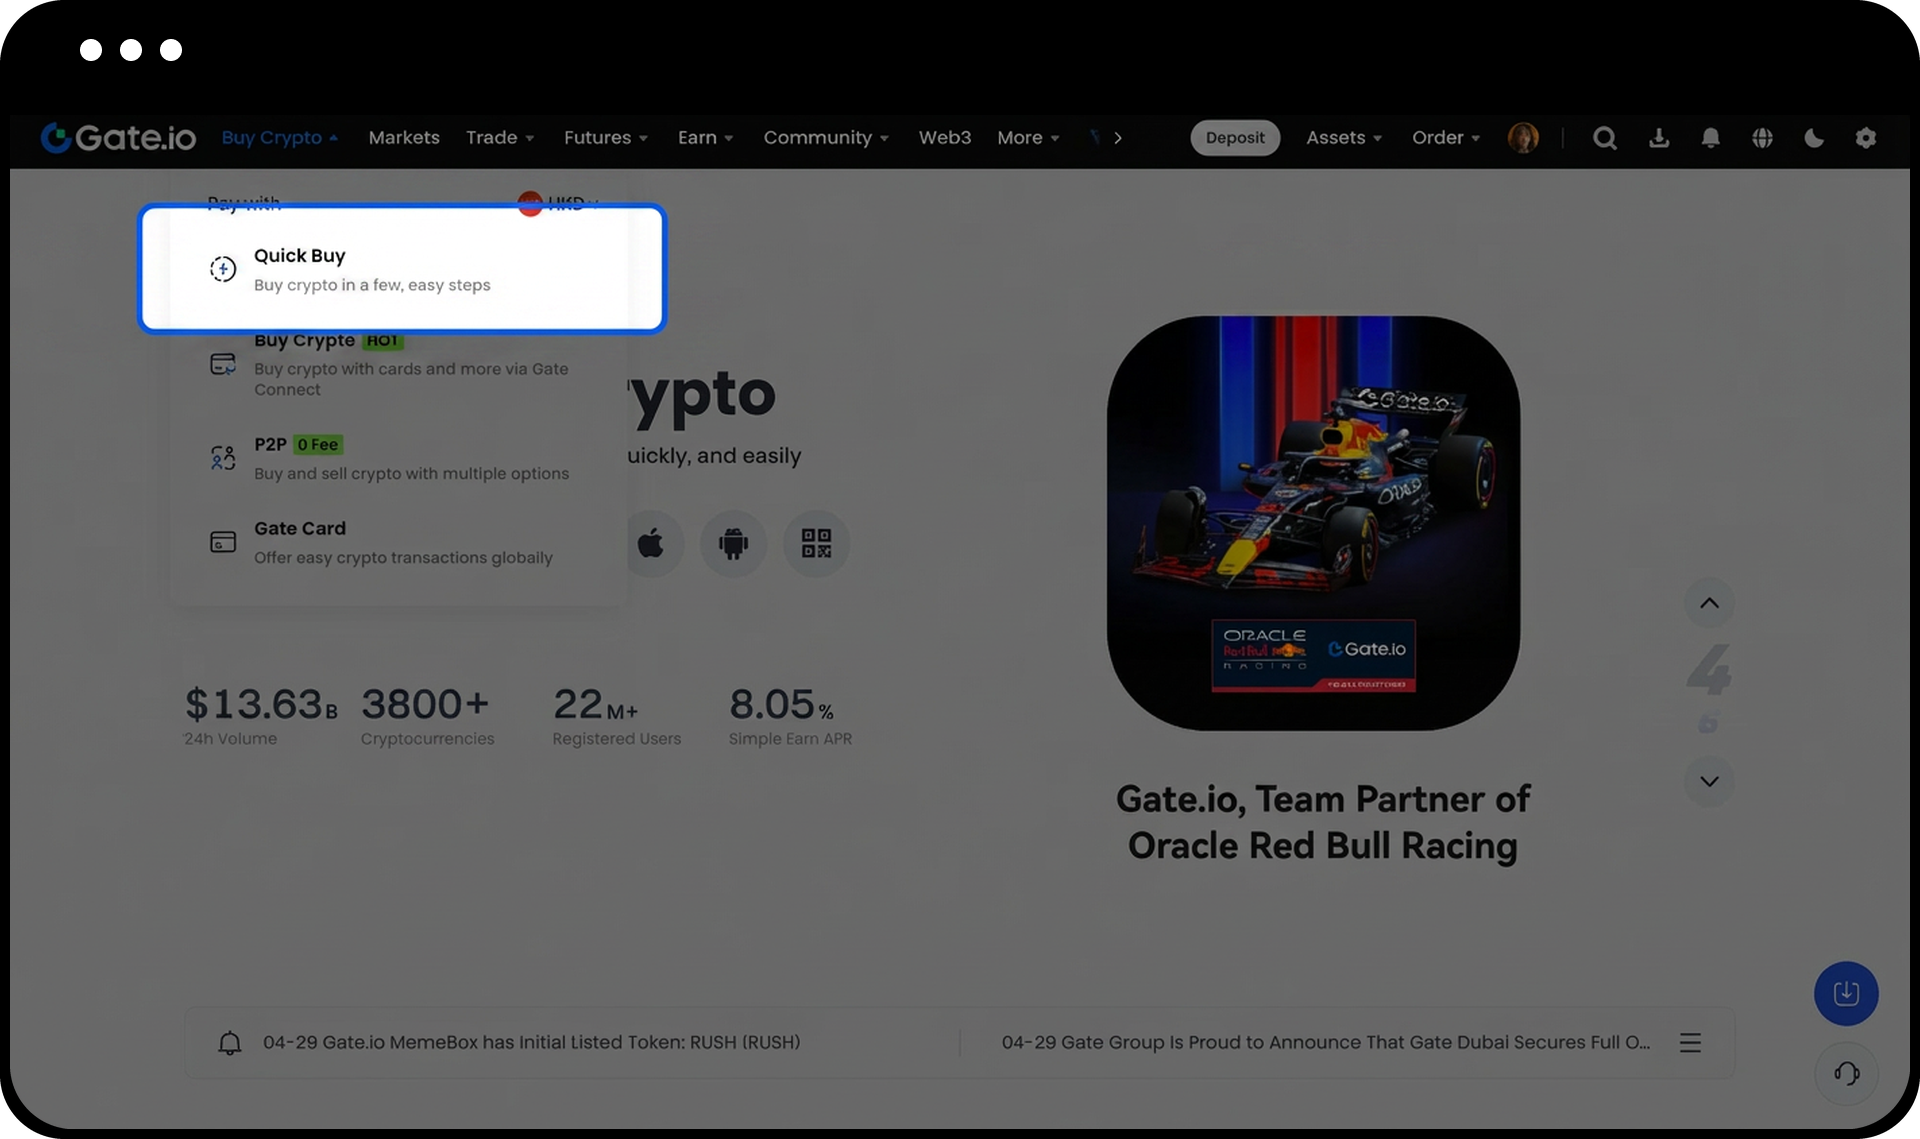Viewport: 1920px width, 1139px height.
Task: Open the customer support headset icon
Action: tap(1846, 1073)
